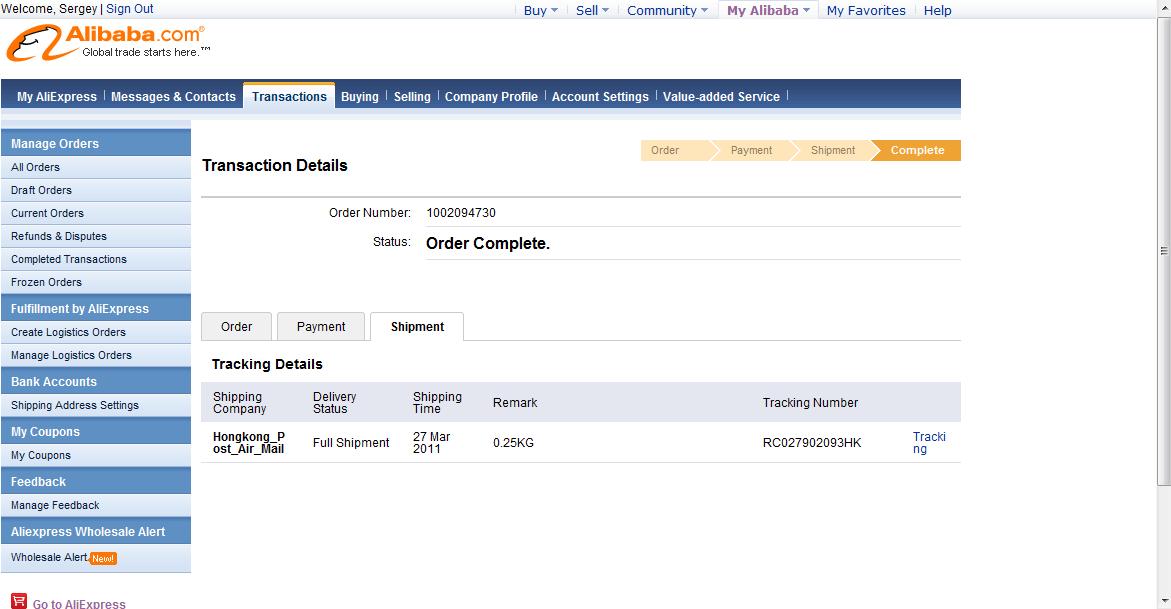Viewport: 1171px width, 609px height.
Task: Click the 0.25KG remark cell
Action: click(x=513, y=443)
